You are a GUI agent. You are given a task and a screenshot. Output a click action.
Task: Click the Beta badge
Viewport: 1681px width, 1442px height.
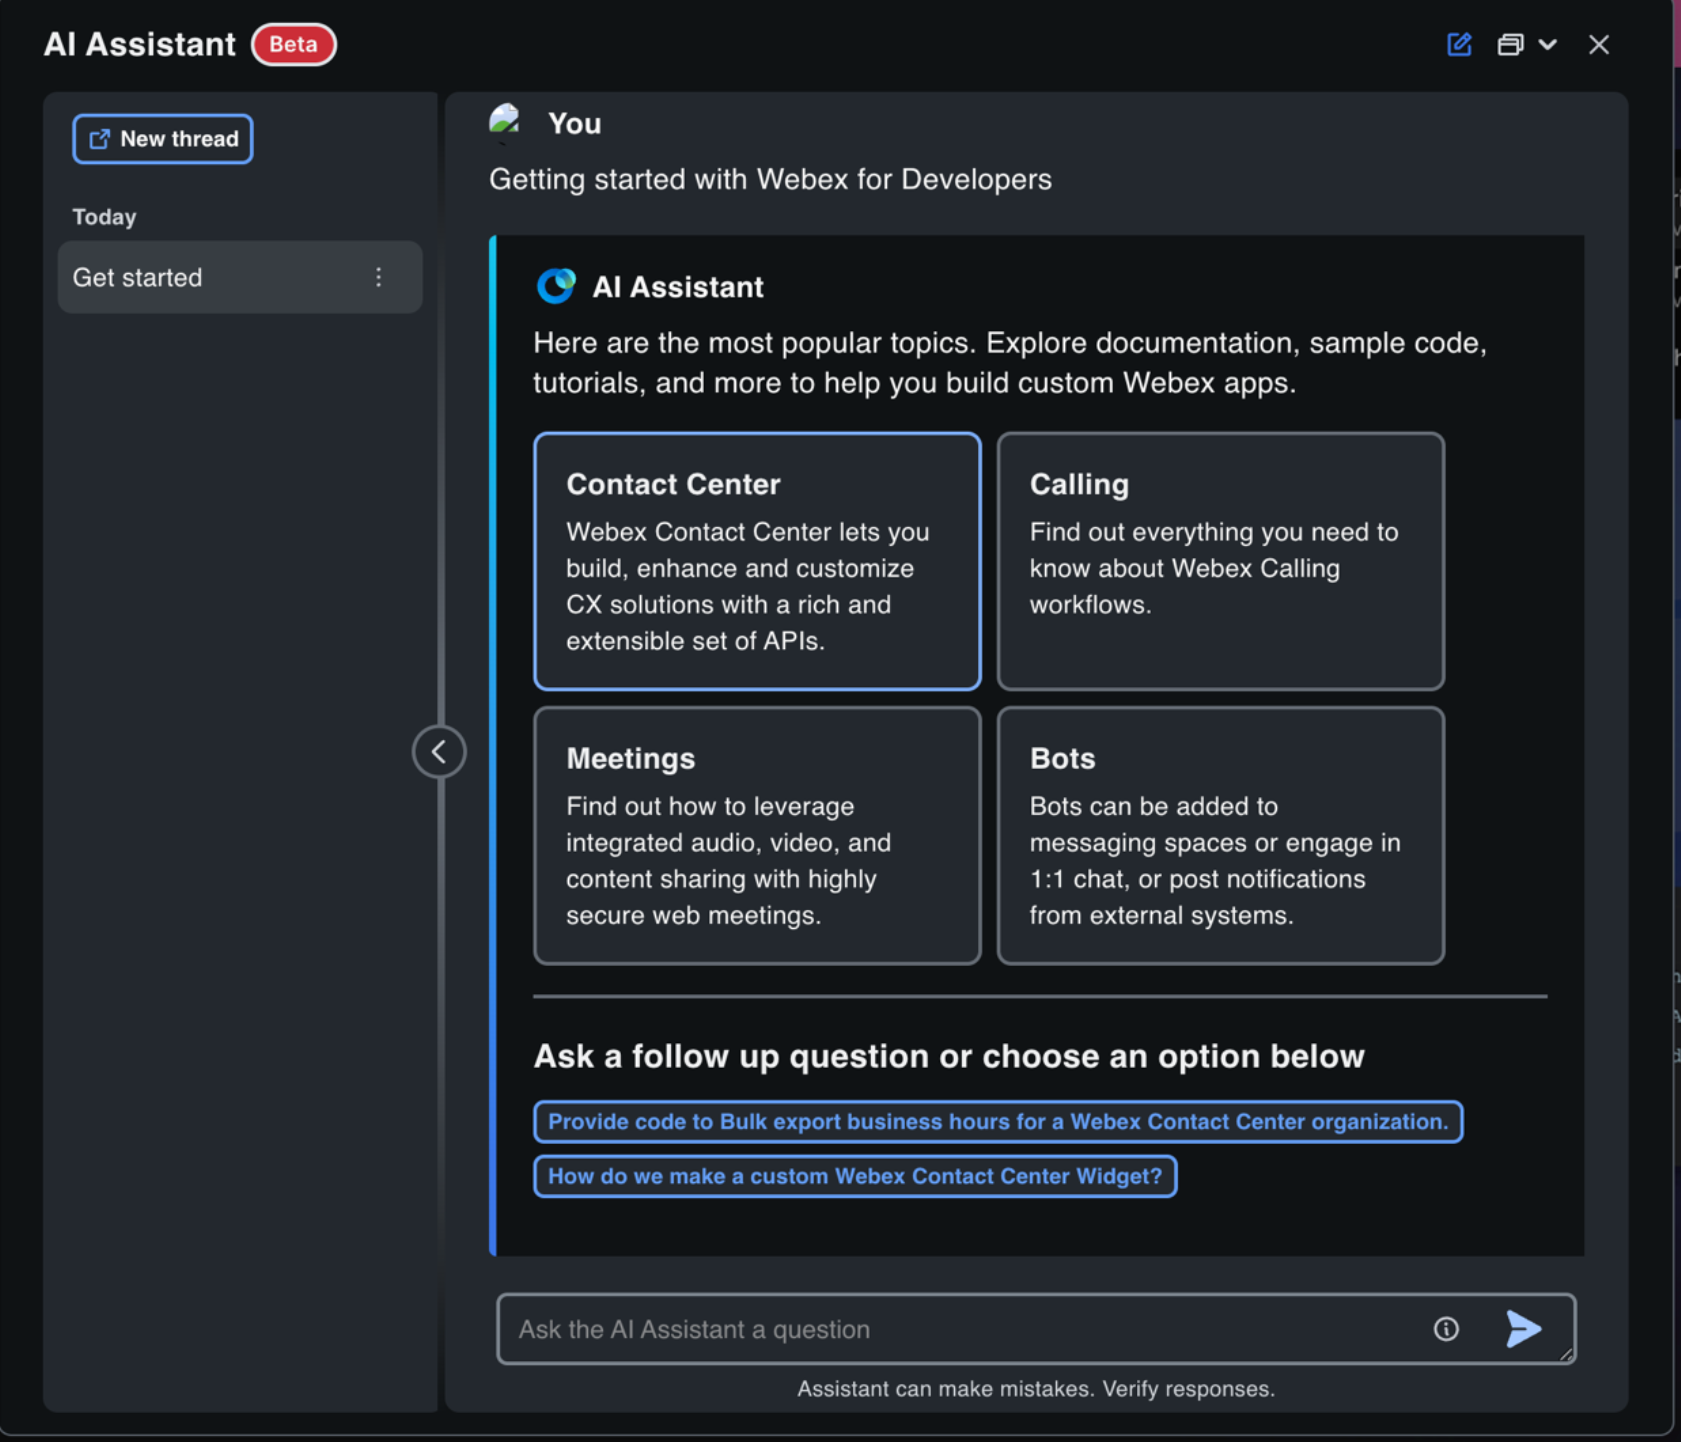pyautogui.click(x=293, y=45)
